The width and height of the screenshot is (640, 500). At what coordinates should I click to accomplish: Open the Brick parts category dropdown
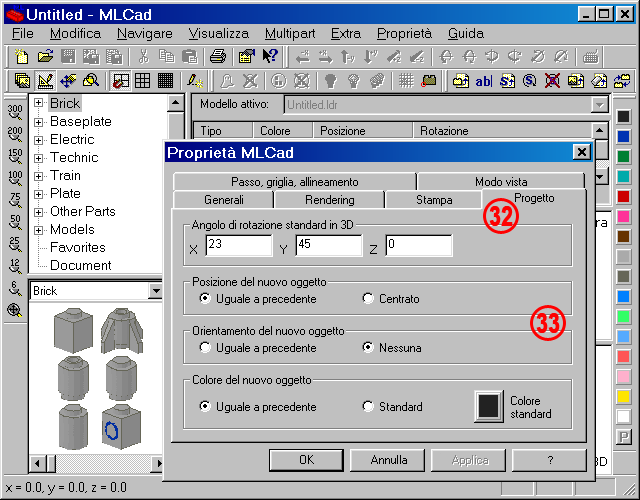[156, 291]
